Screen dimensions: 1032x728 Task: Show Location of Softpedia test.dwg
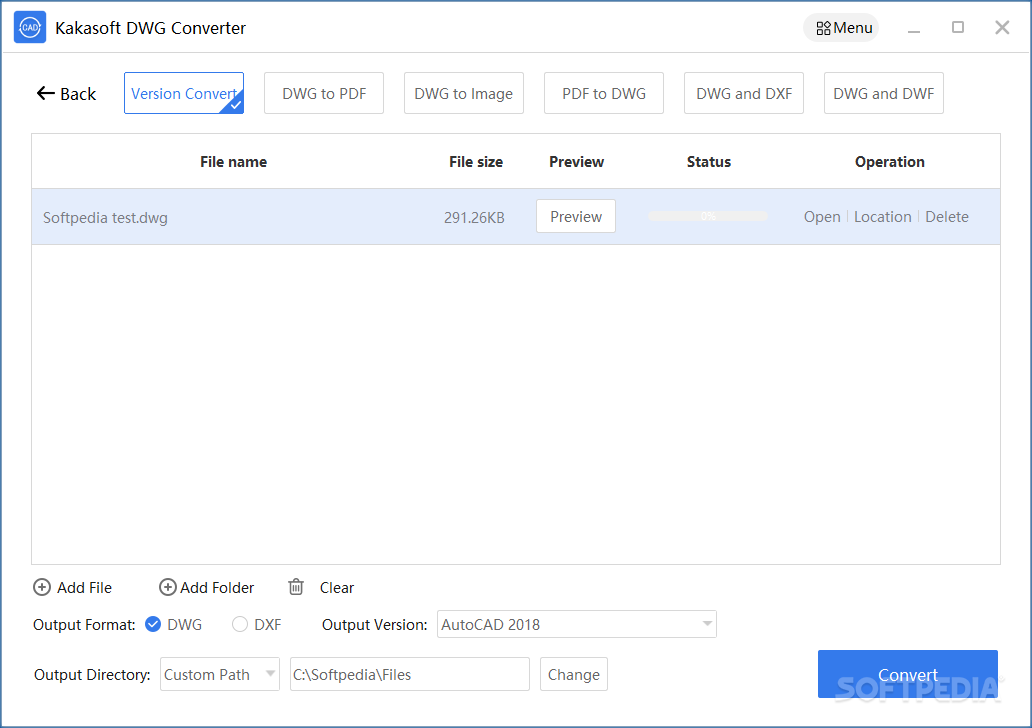(x=883, y=217)
